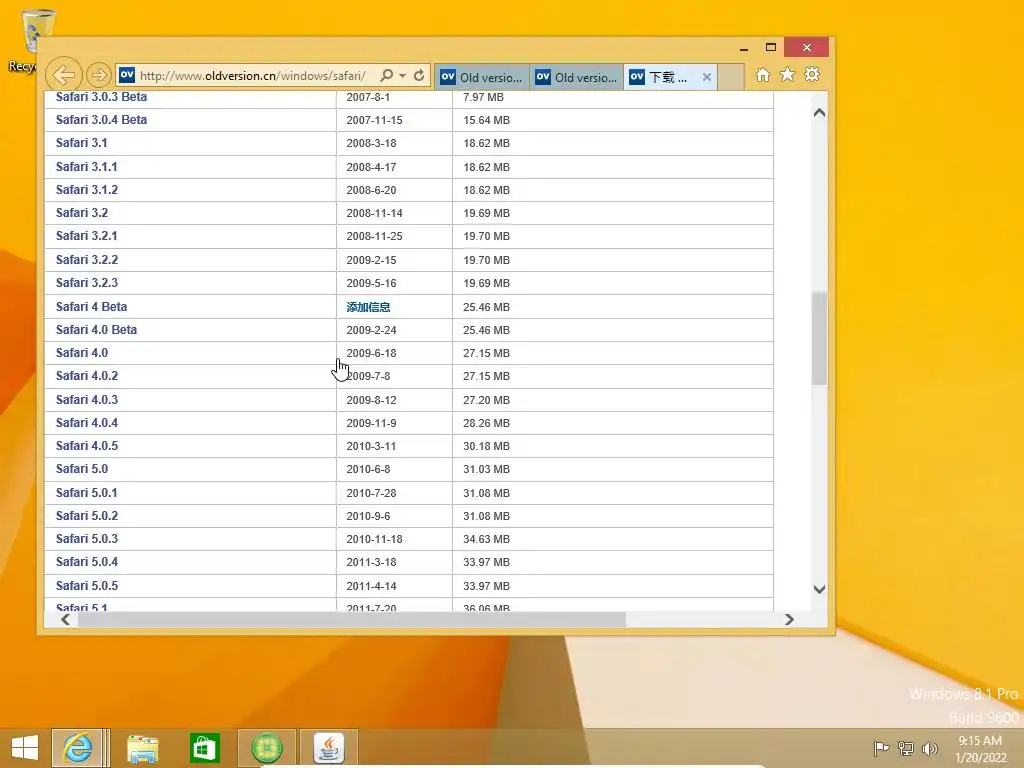Open the volume speaker tray icon

[x=929, y=748]
